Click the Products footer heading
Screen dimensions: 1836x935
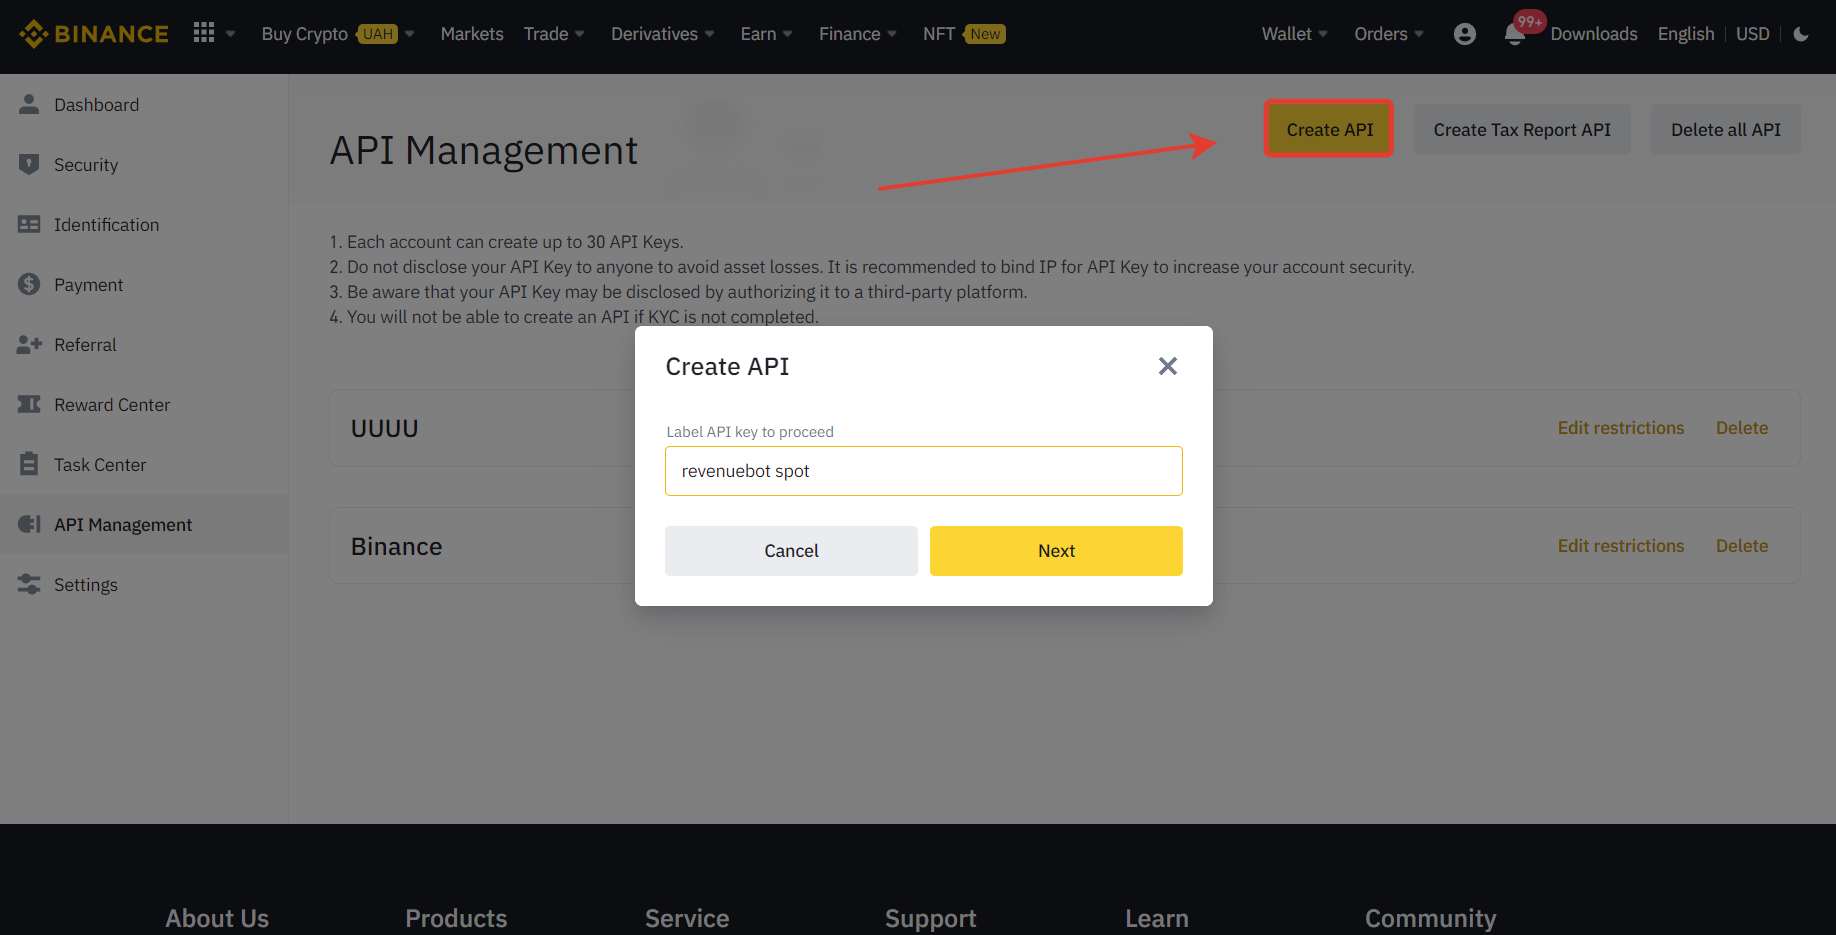point(456,918)
